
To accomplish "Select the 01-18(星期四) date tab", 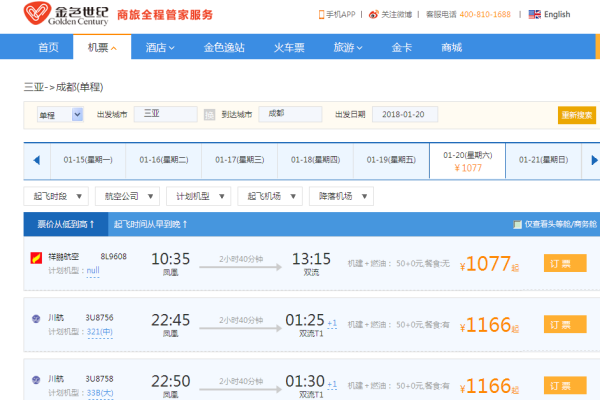I will pyautogui.click(x=314, y=160).
